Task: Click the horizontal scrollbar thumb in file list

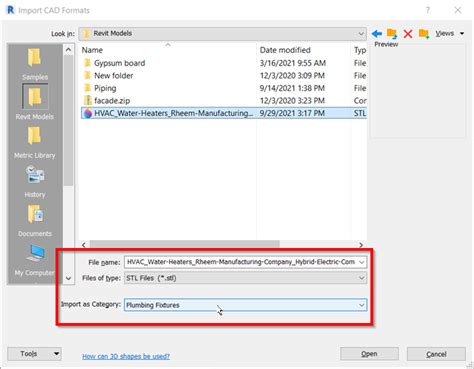Action: coord(184,245)
